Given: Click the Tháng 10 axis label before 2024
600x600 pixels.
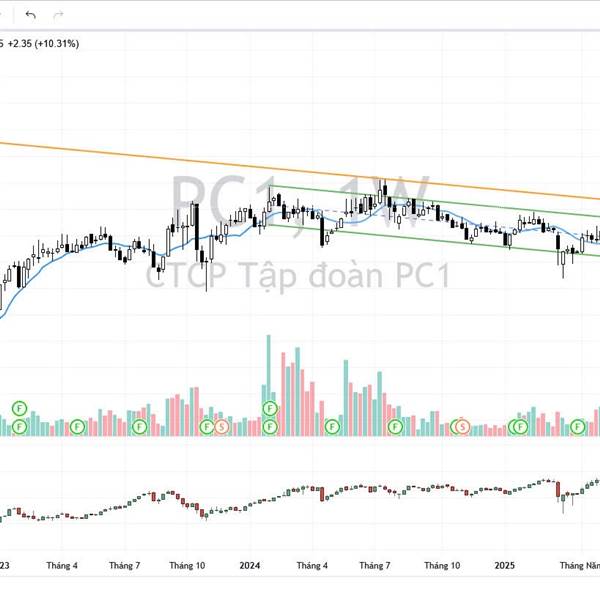Looking at the screenshot, I should (187, 565).
